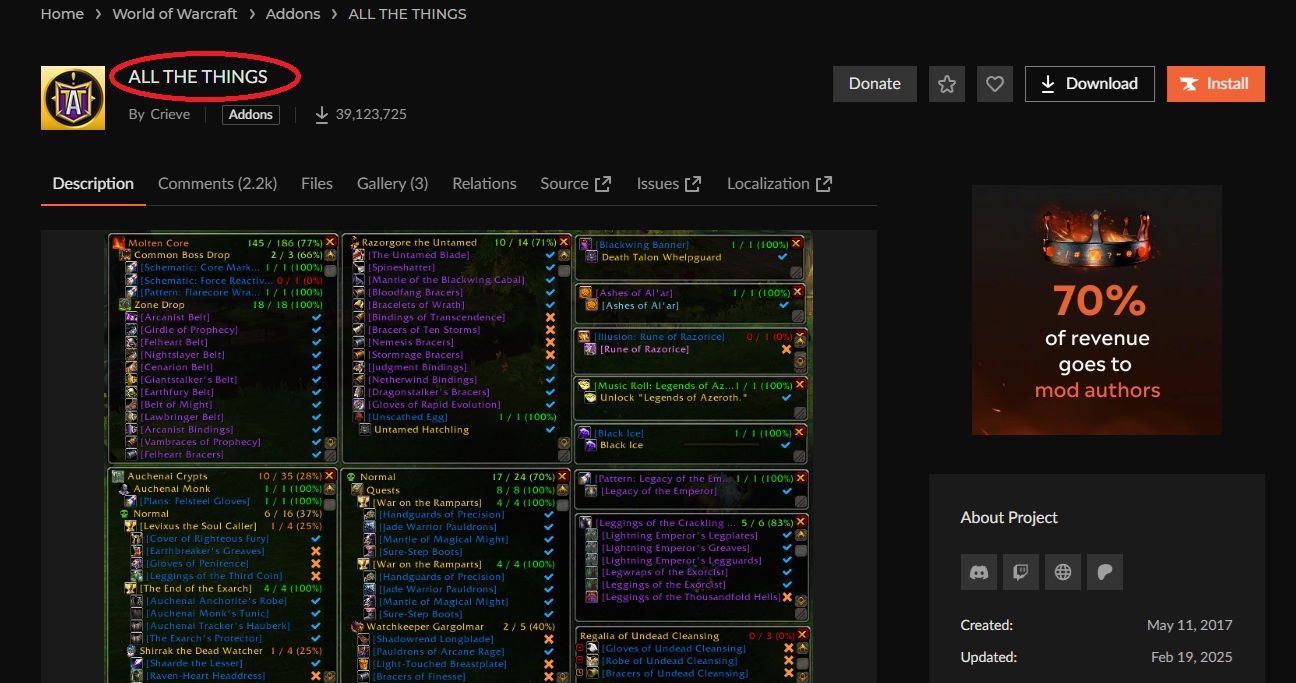The image size is (1296, 683).
Task: Click the 39,123,725 downloads count
Action: [x=371, y=114]
